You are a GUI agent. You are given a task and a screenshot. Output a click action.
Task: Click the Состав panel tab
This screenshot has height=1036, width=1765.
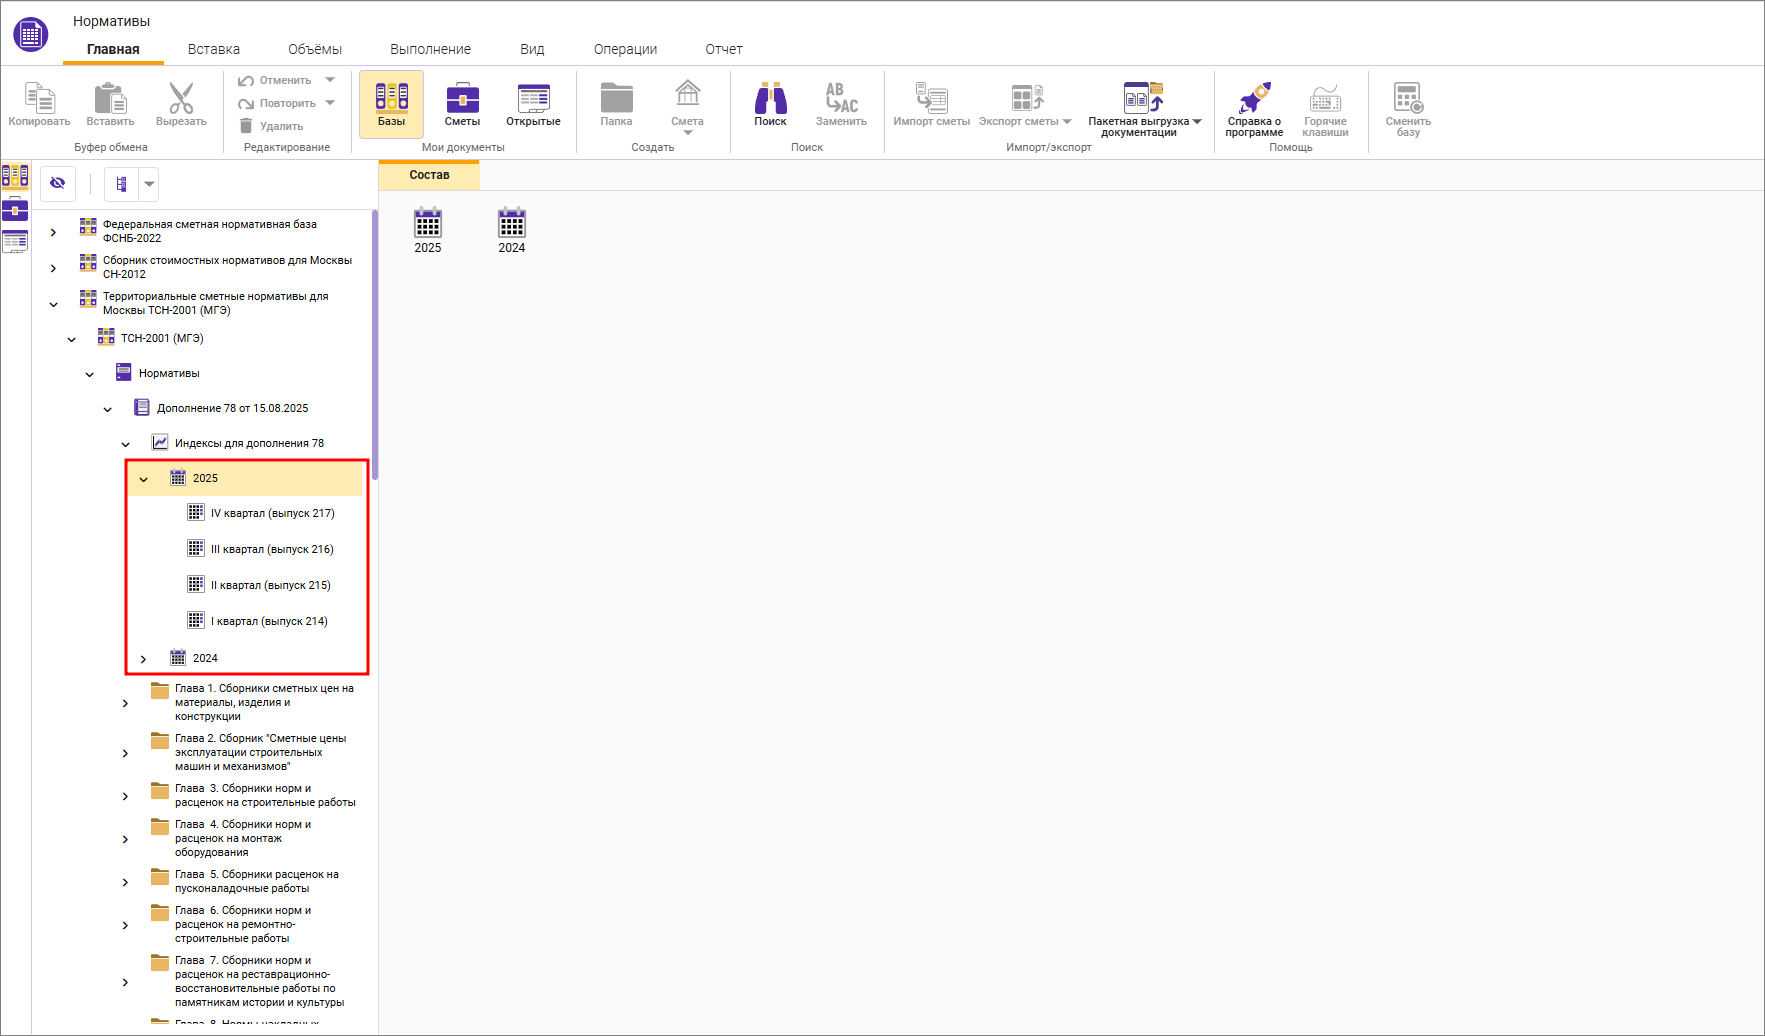429,175
